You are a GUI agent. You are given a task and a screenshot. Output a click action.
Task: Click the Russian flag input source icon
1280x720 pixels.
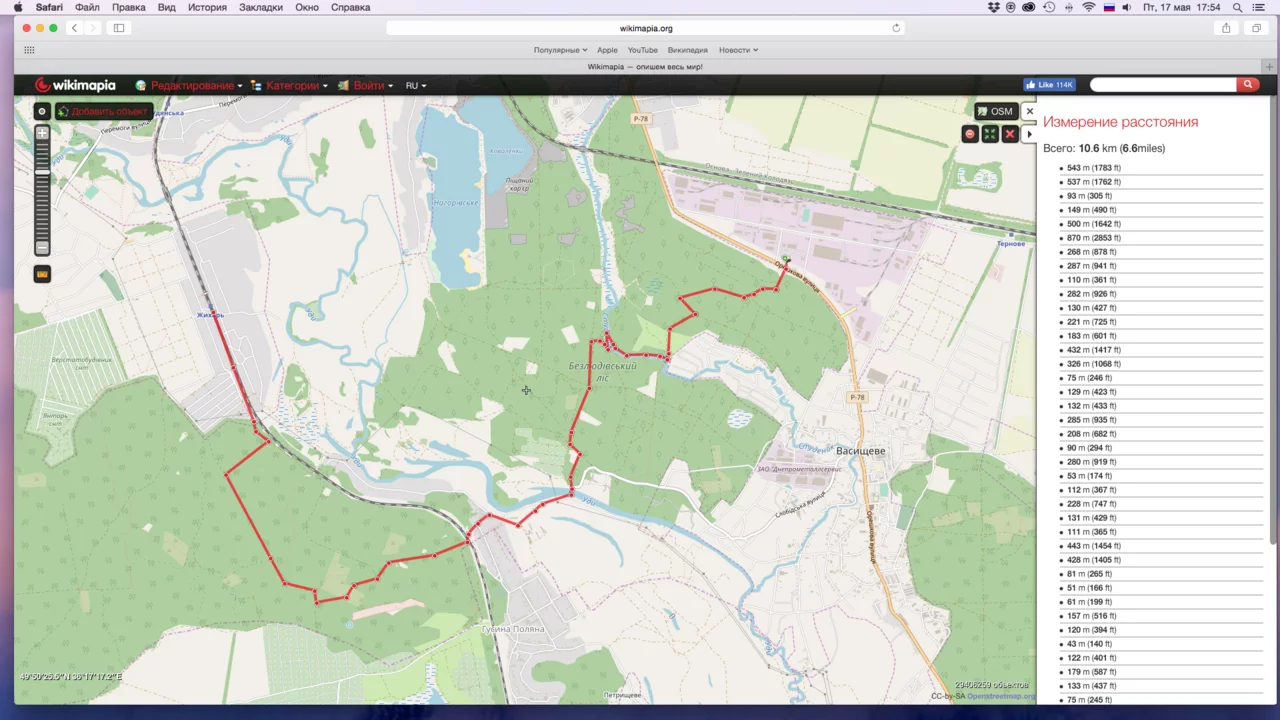pyautogui.click(x=1109, y=7)
